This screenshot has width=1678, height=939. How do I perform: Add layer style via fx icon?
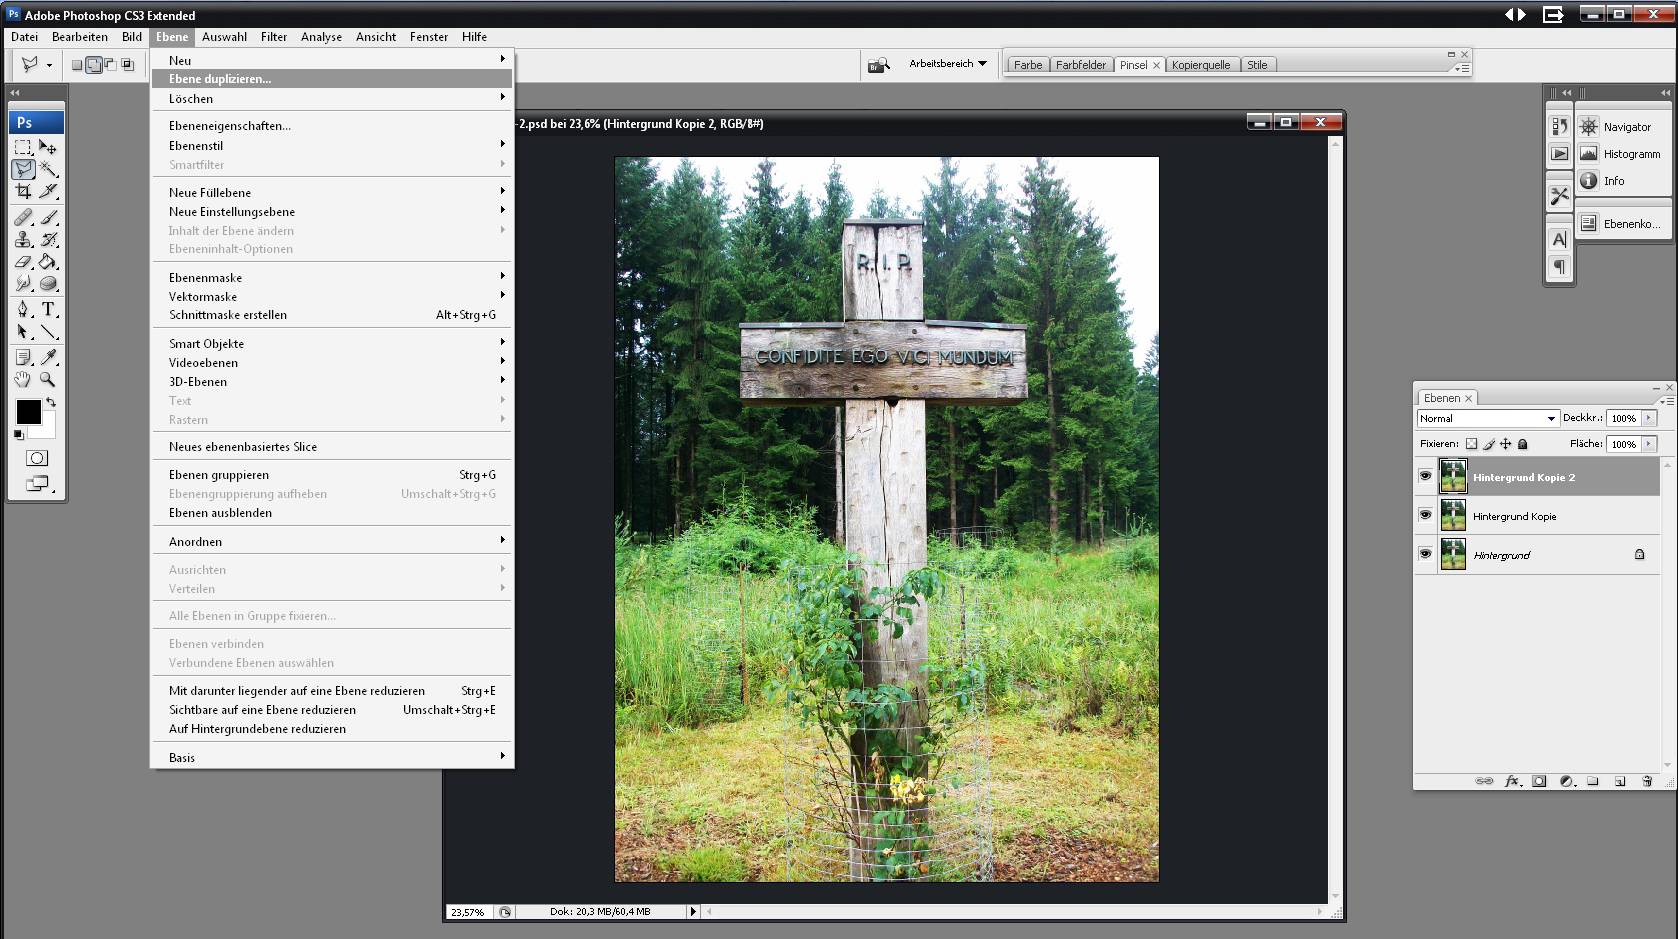(x=1512, y=781)
